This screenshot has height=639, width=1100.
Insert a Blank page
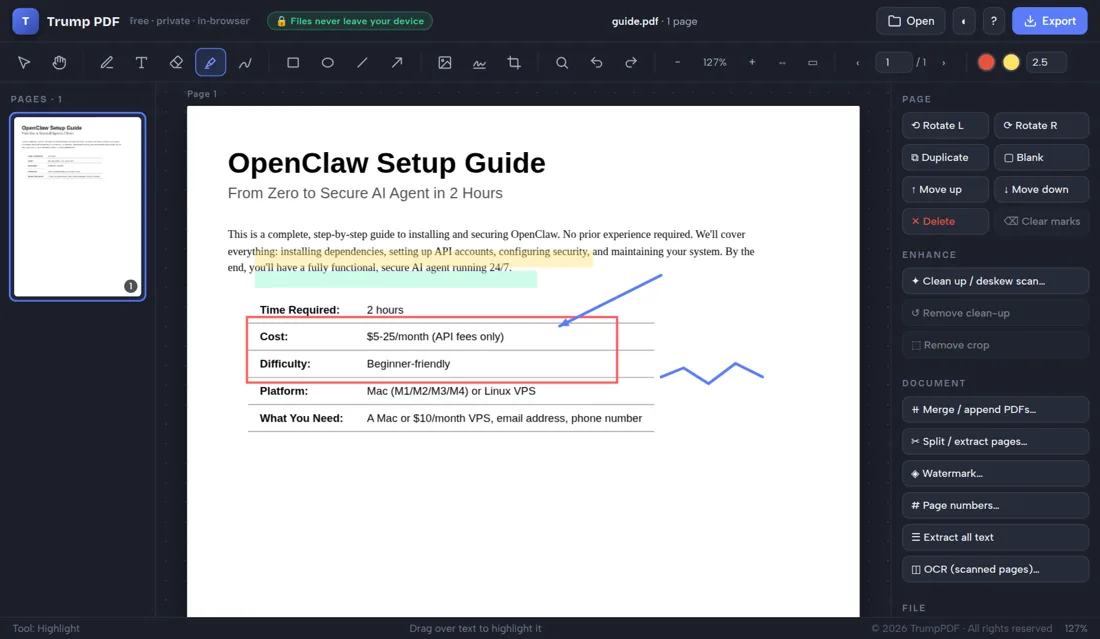point(1041,157)
